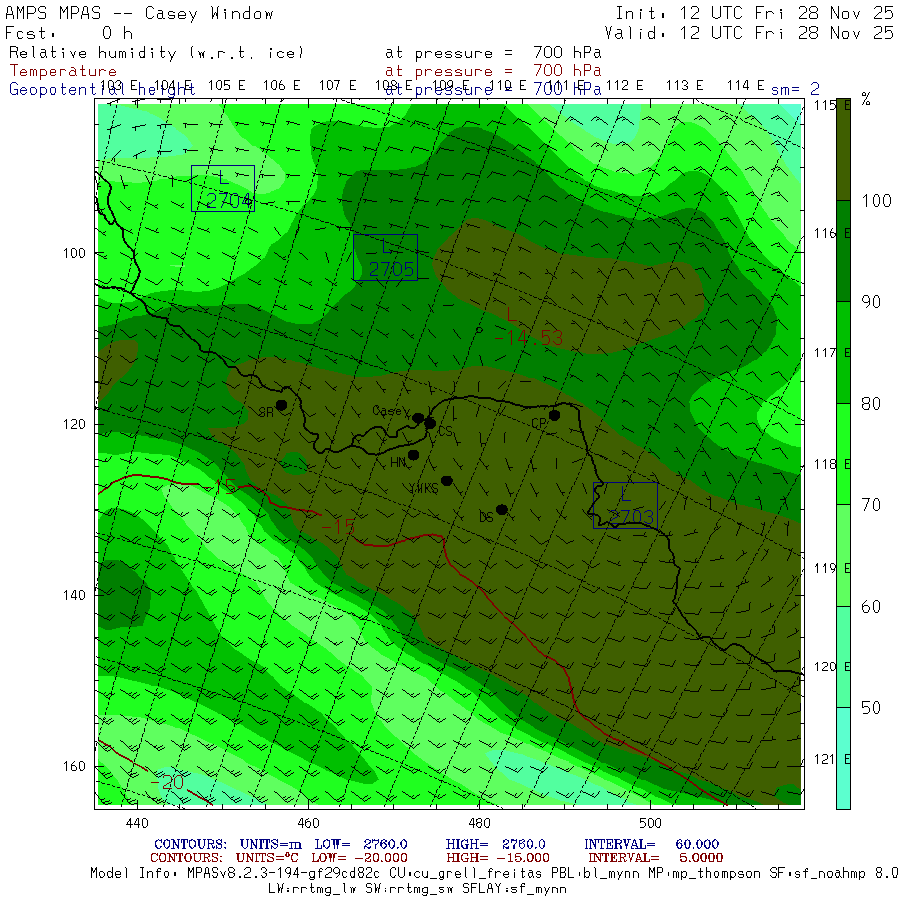The height and width of the screenshot is (900, 900).
Task: Click the YWKS station marker dot
Action: tap(447, 480)
